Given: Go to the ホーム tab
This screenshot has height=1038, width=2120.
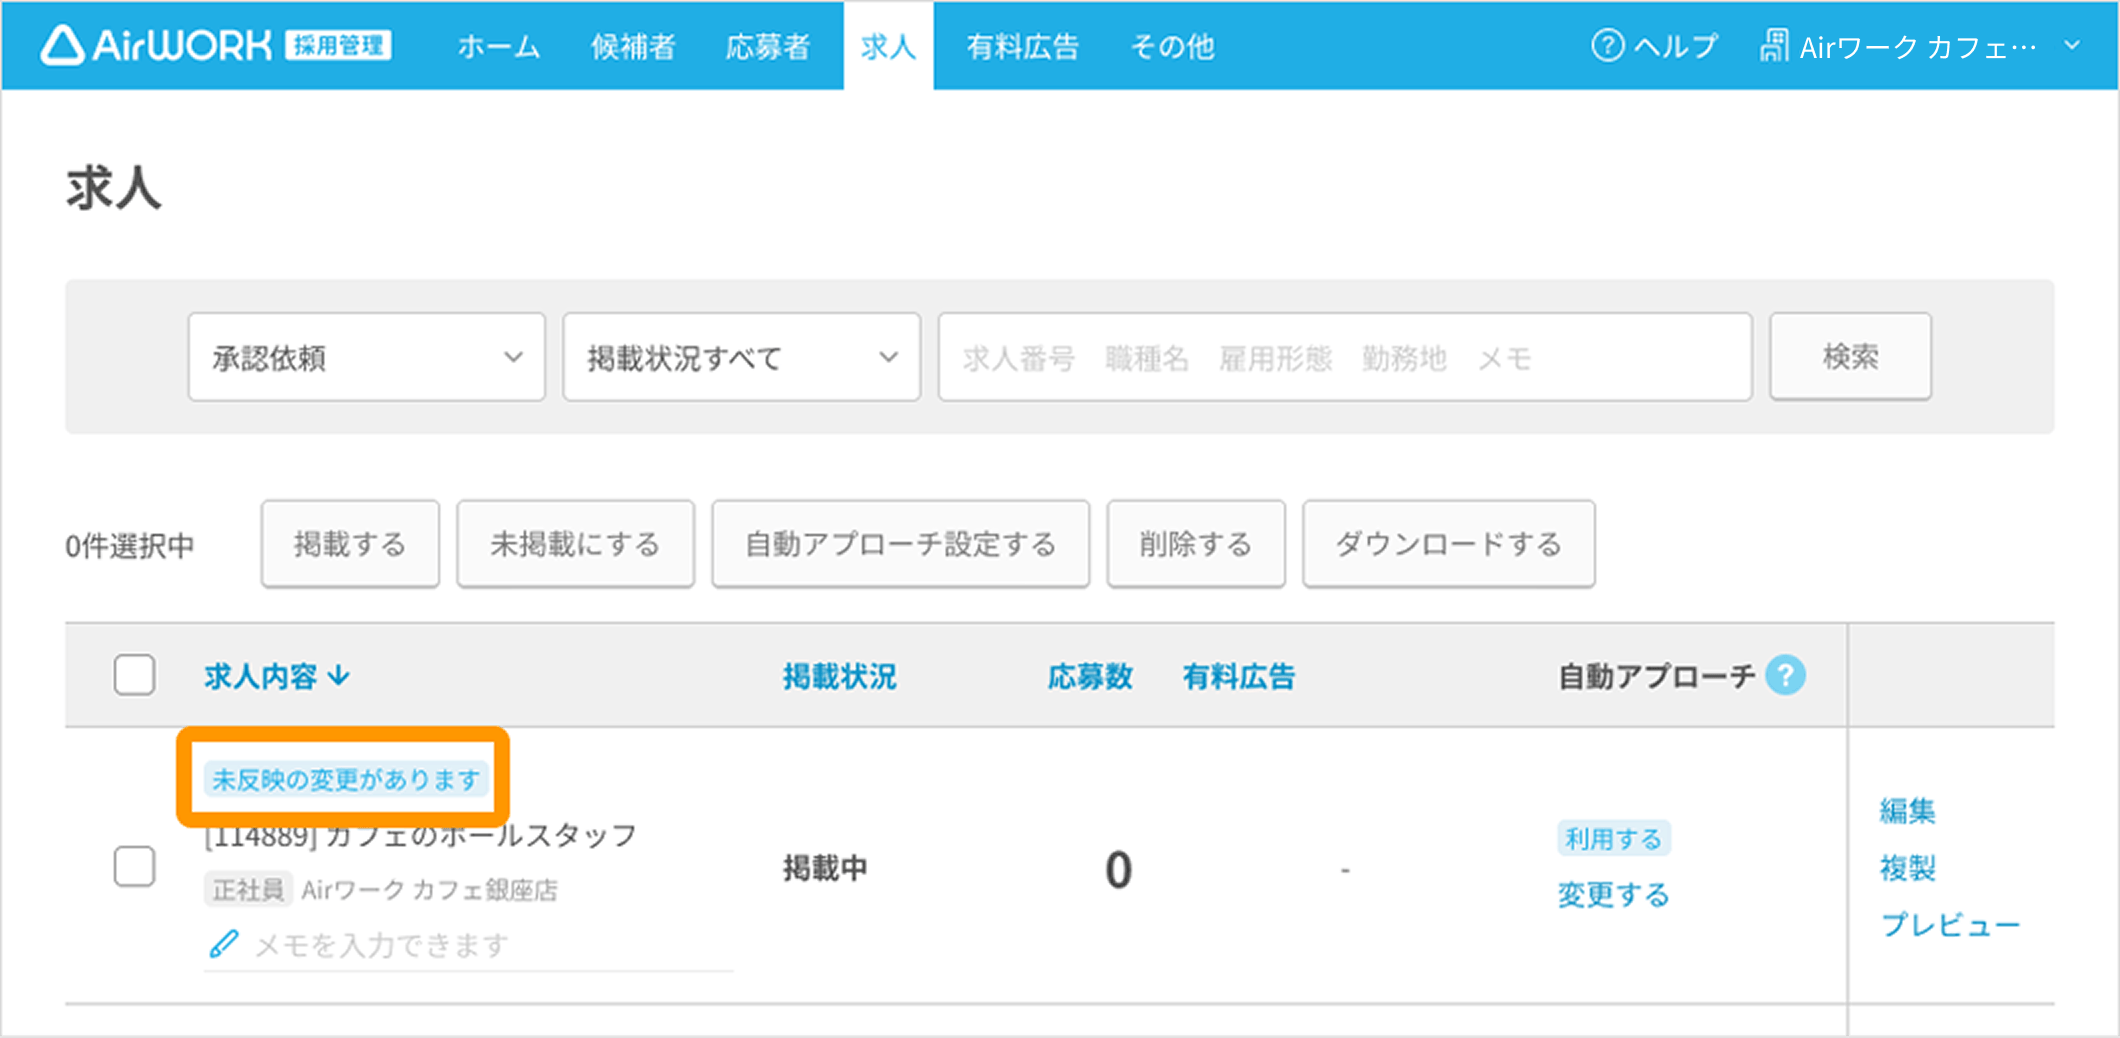Looking at the screenshot, I should pyautogui.click(x=499, y=46).
